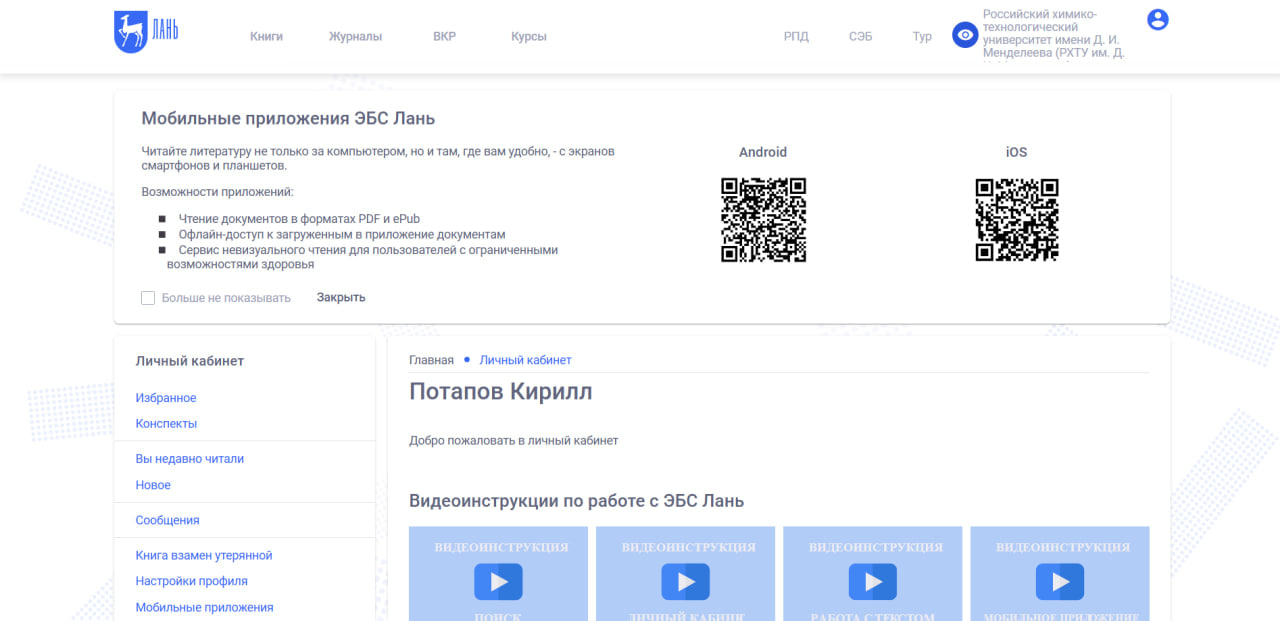The height and width of the screenshot is (621, 1280).
Task: Go to the ВКР section
Action: click(x=444, y=37)
